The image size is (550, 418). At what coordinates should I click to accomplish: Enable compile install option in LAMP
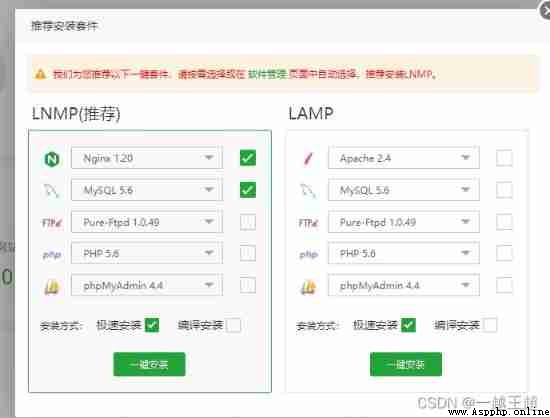point(490,325)
